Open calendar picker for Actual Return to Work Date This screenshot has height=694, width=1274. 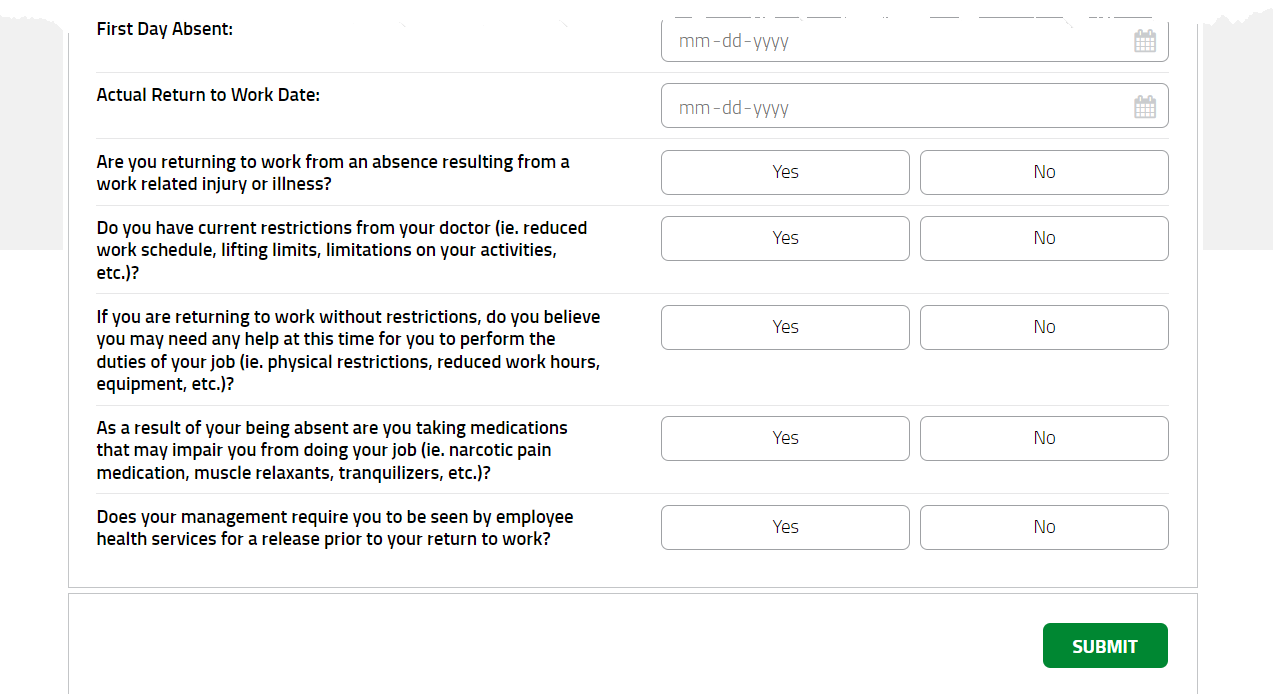[x=1145, y=107]
